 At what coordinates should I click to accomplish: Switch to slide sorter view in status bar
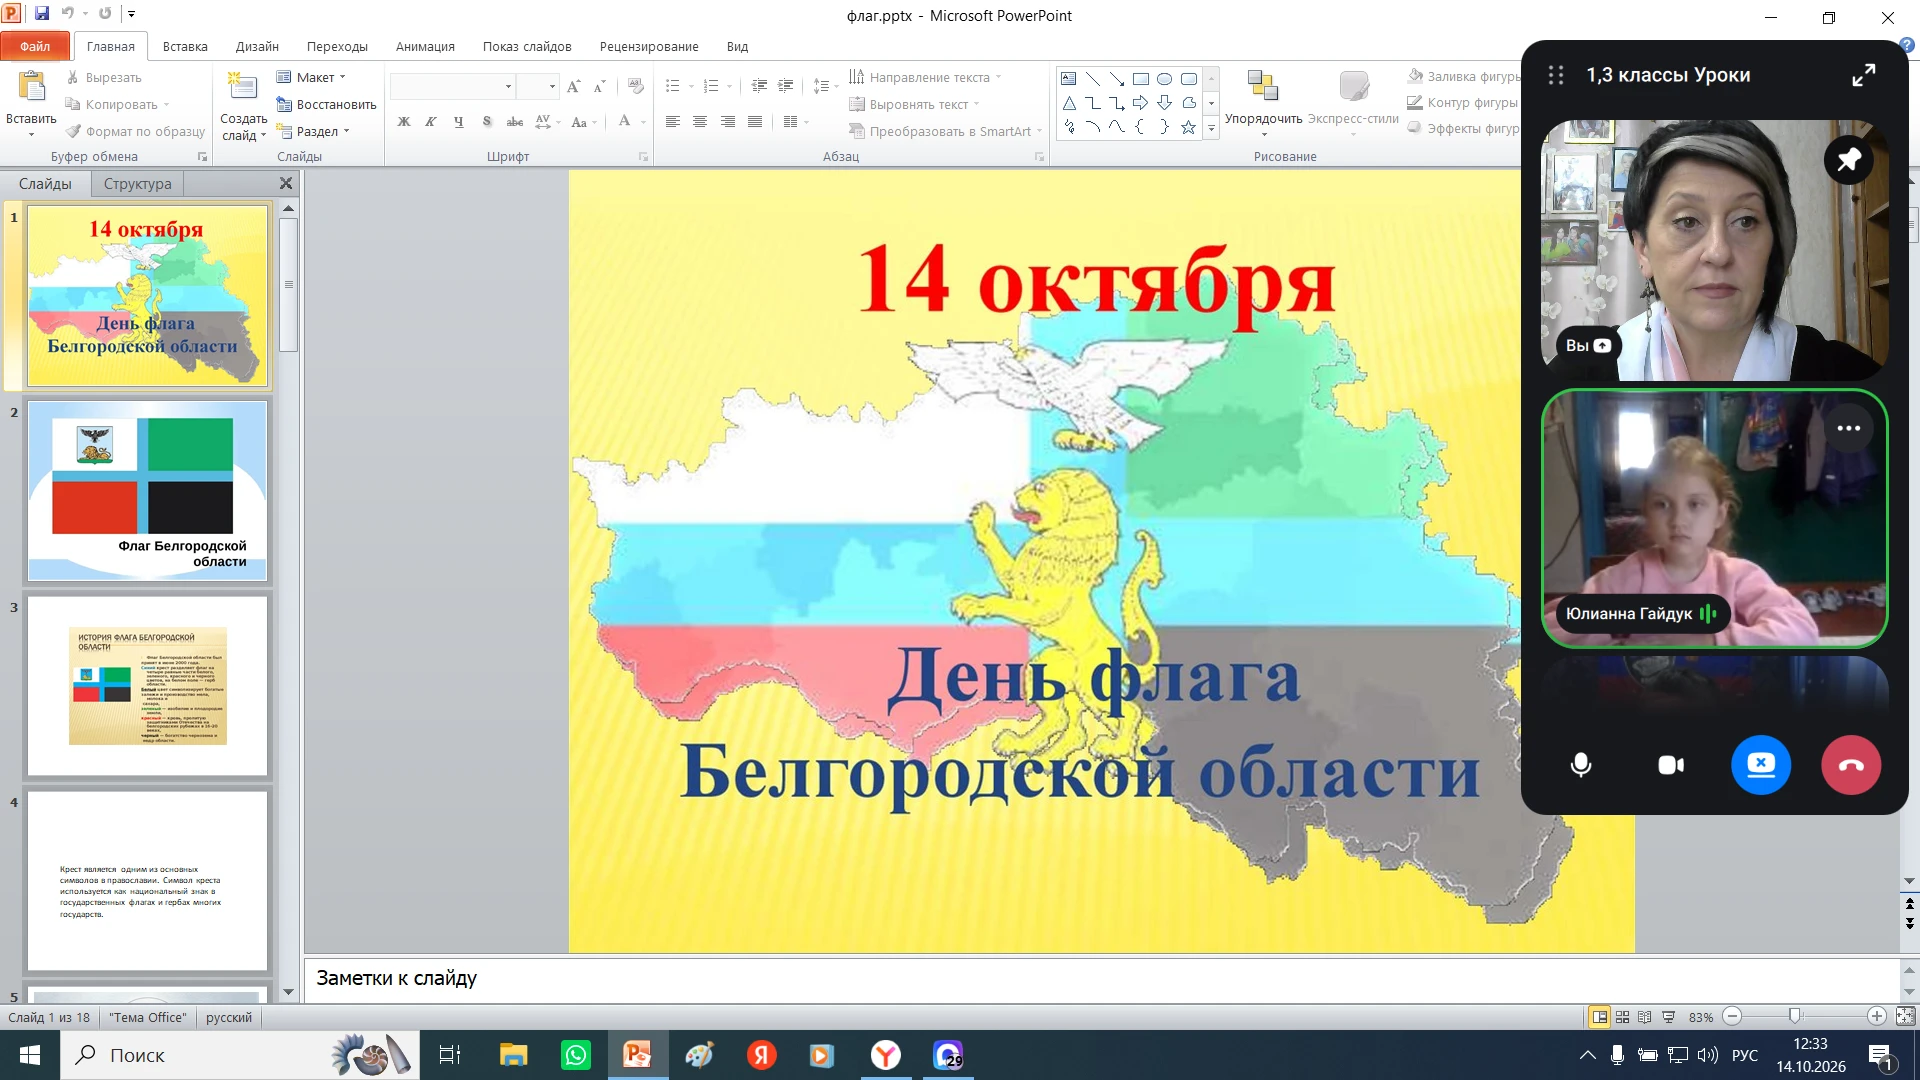1622,1017
